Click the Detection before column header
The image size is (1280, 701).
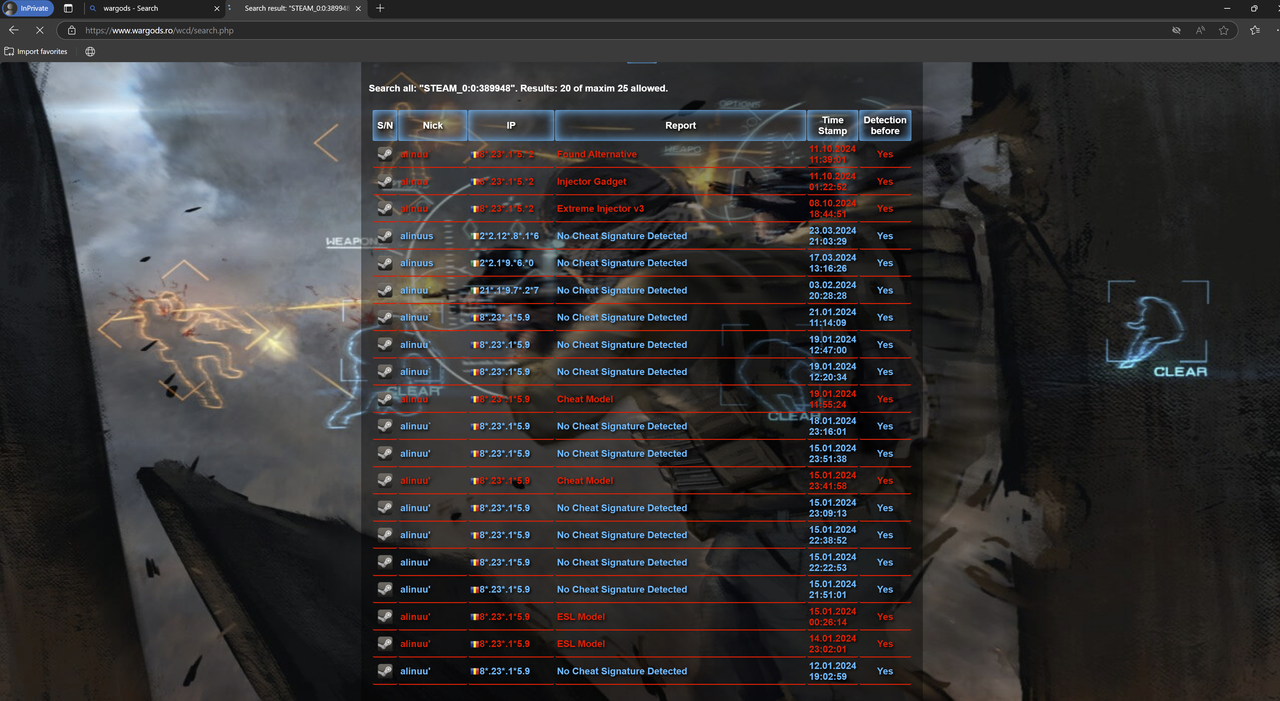(x=885, y=125)
